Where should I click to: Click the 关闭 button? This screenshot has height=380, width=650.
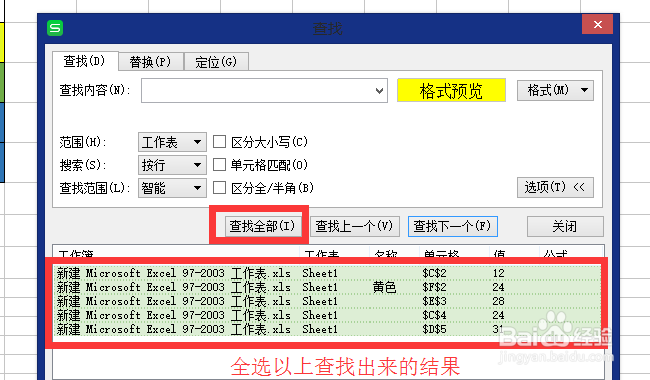click(565, 226)
